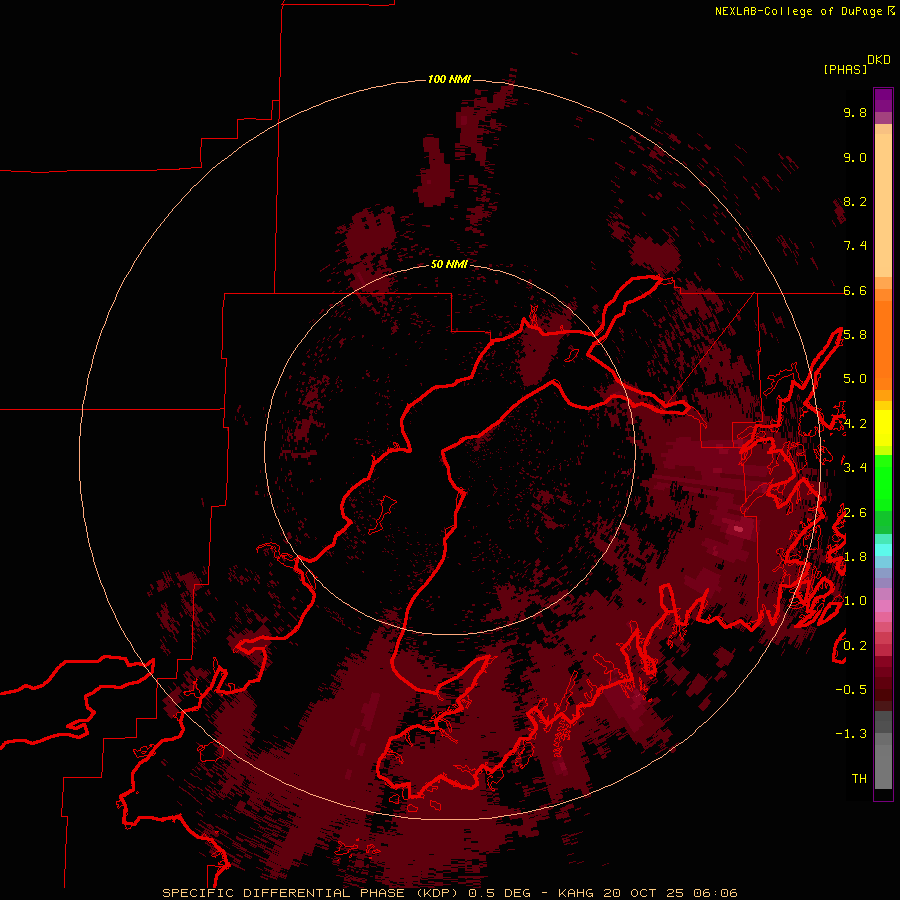This screenshot has width=900, height=900.
Task: Click the 9.0 value on the color scale
Action: (x=855, y=157)
